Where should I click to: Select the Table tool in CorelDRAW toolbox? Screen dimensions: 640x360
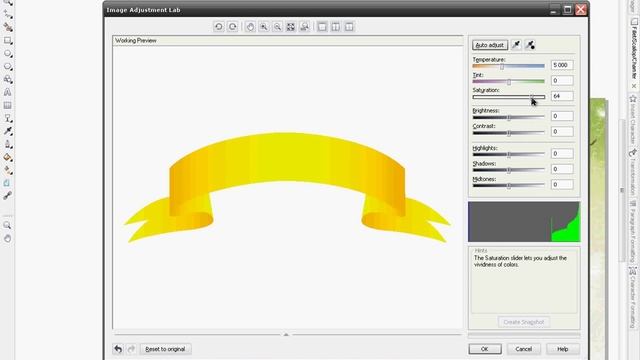8,105
